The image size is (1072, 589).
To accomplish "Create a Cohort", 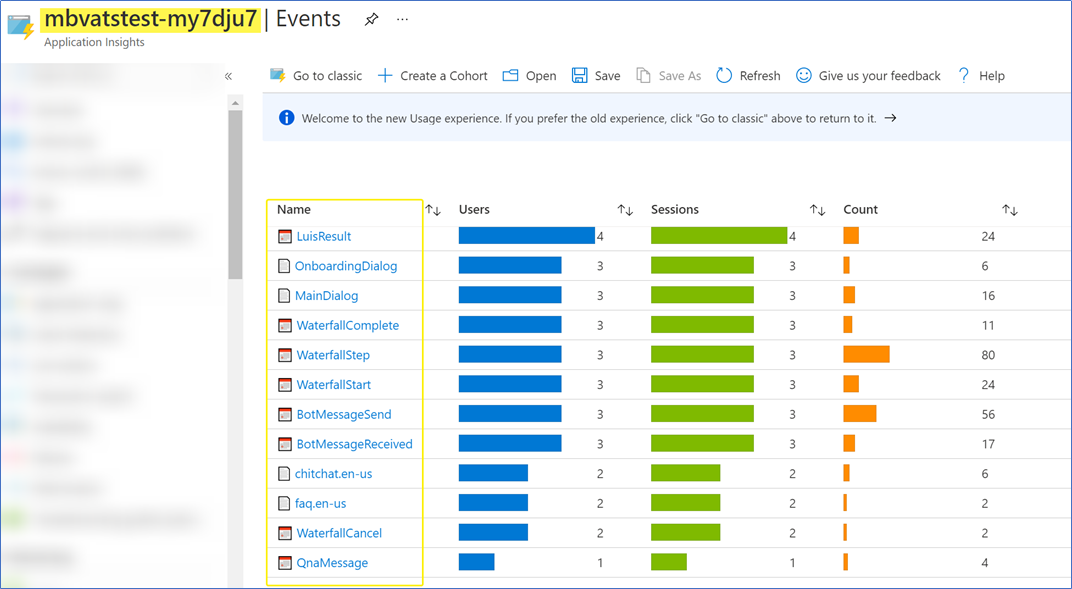I will click(x=432, y=75).
